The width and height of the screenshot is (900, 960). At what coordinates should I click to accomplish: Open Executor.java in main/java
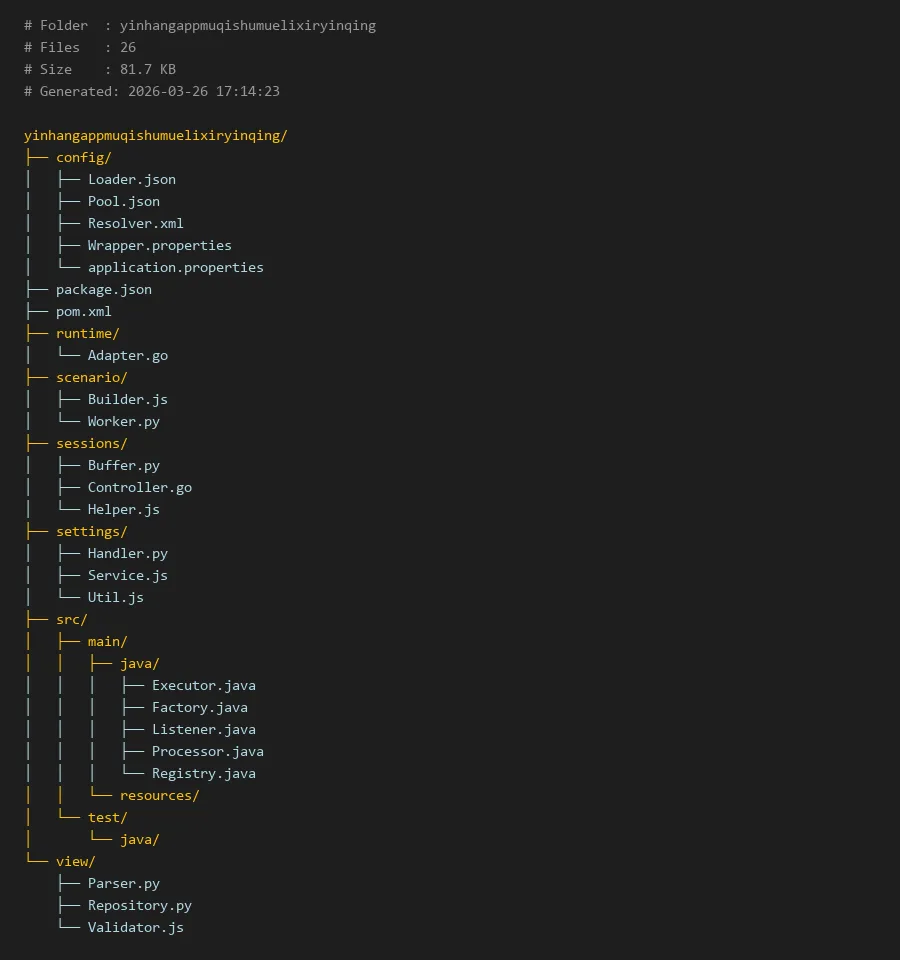(203, 685)
